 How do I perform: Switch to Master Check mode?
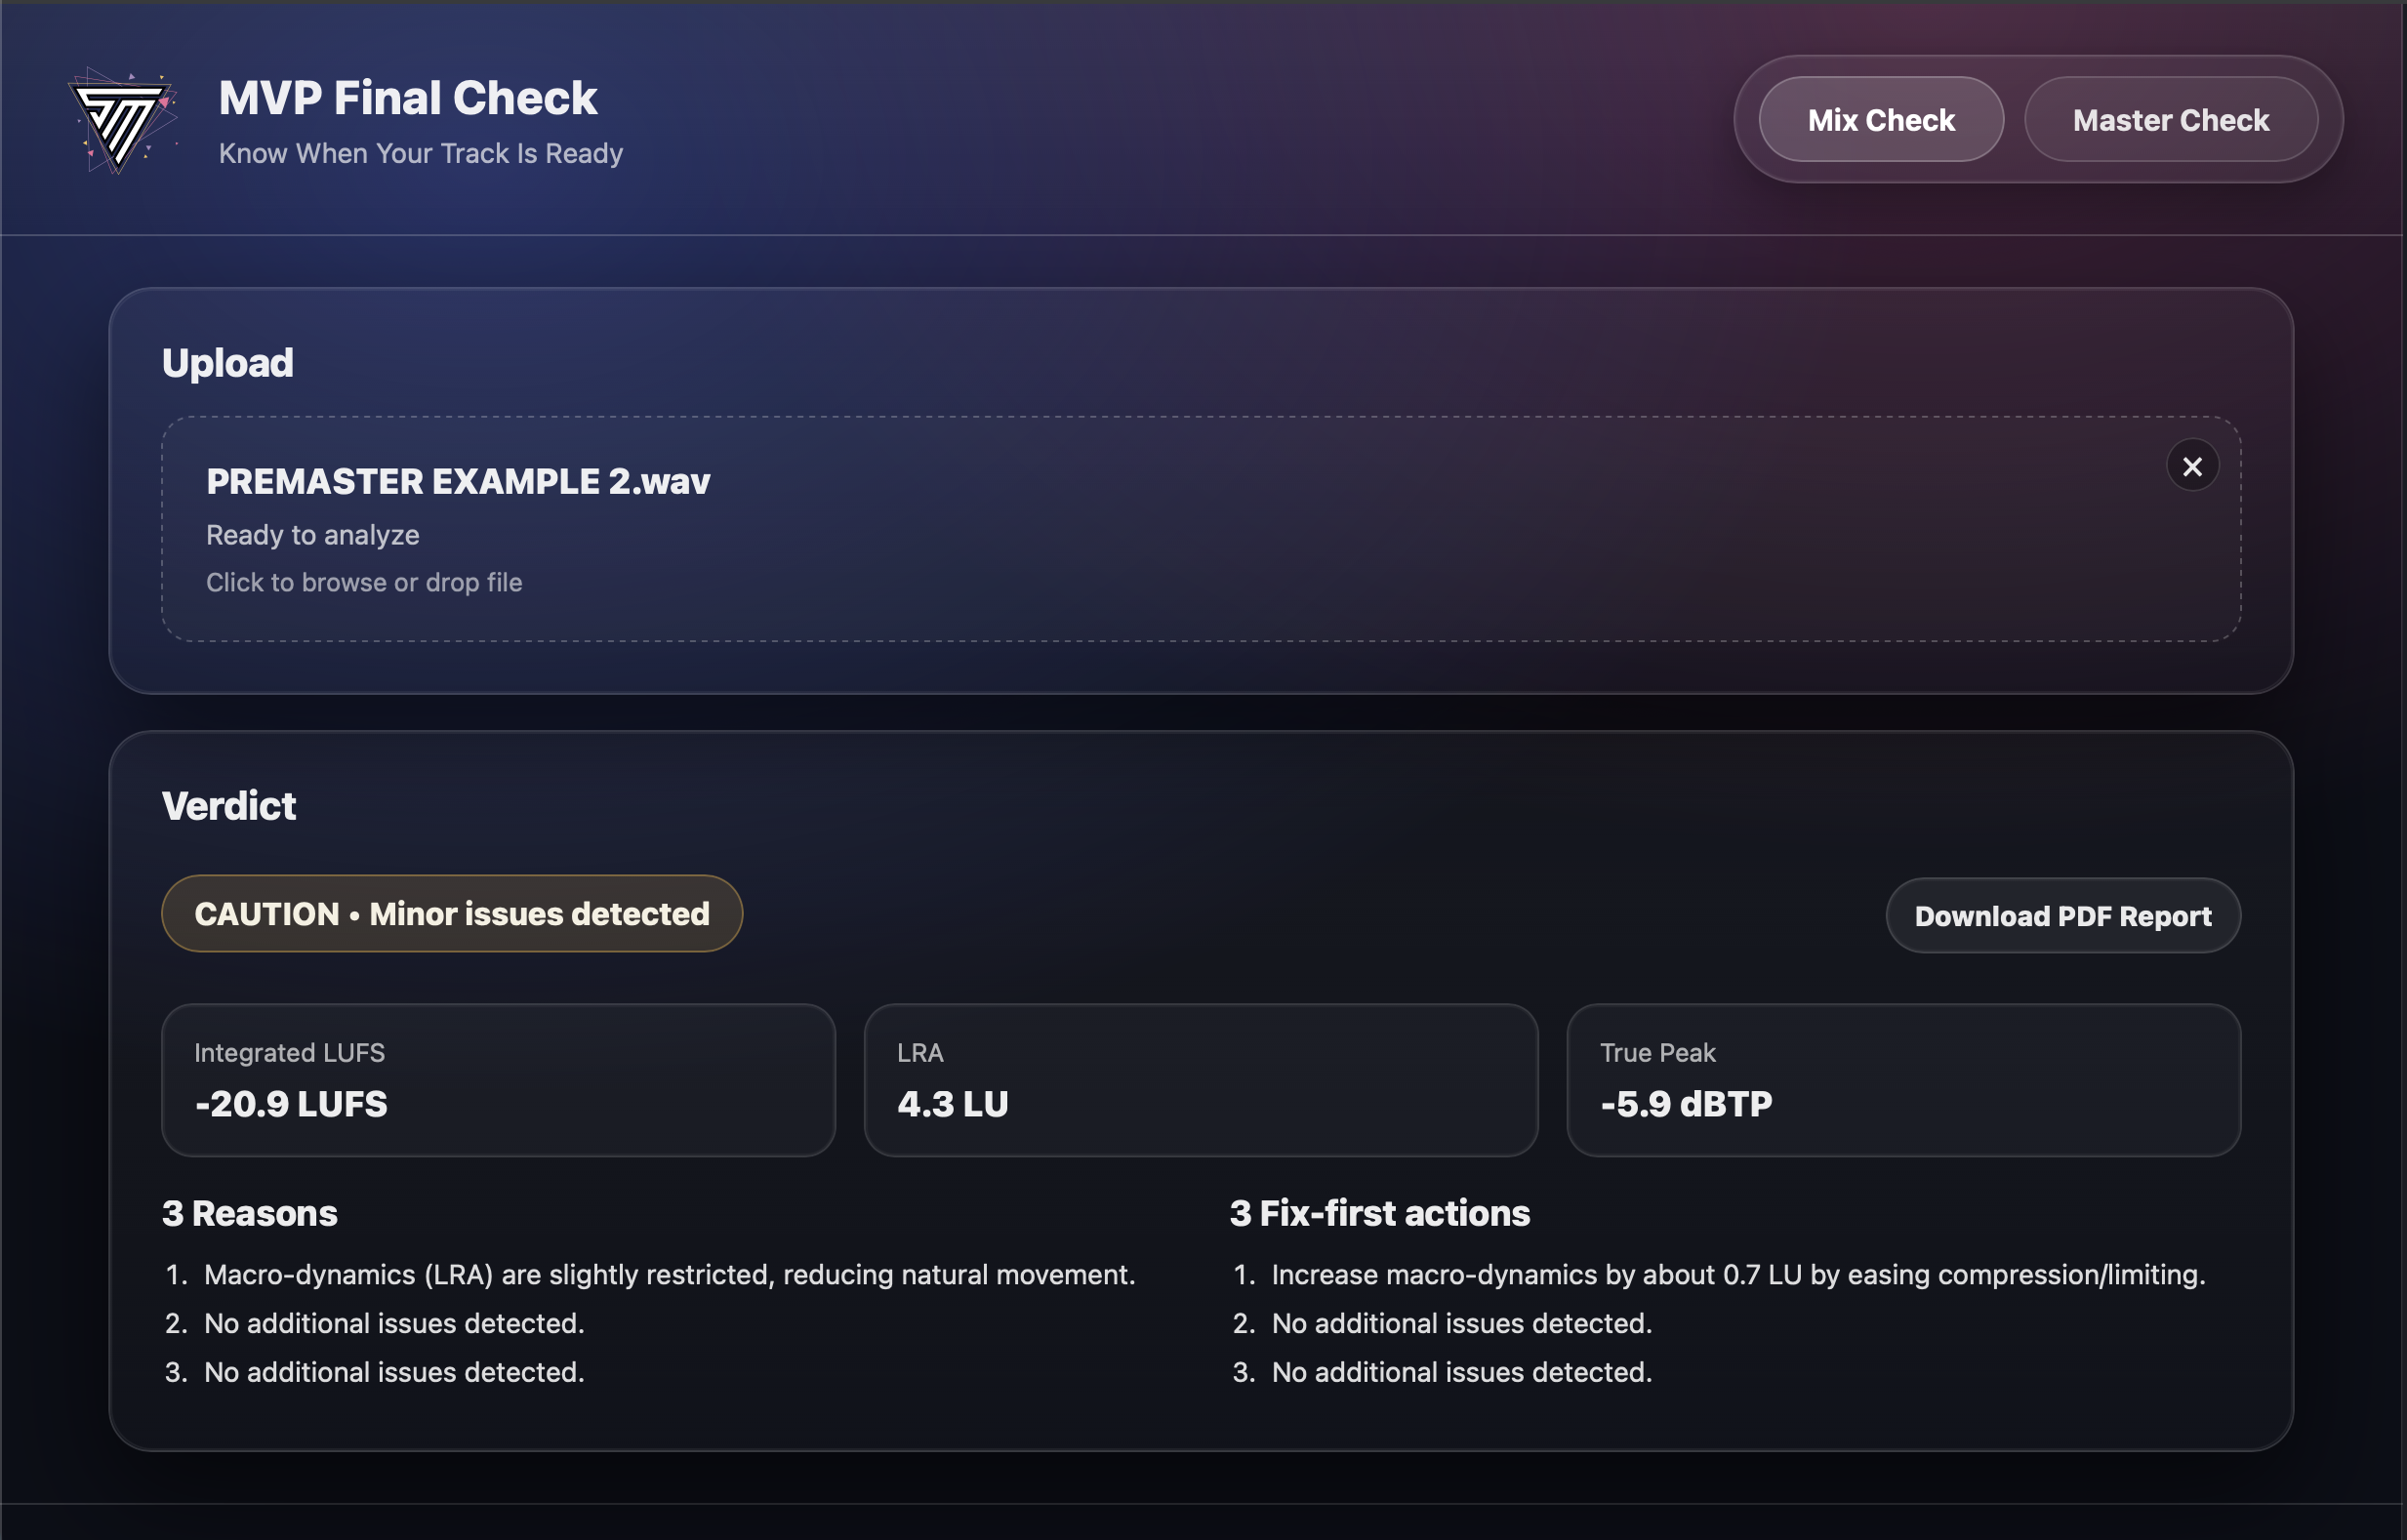click(2170, 120)
